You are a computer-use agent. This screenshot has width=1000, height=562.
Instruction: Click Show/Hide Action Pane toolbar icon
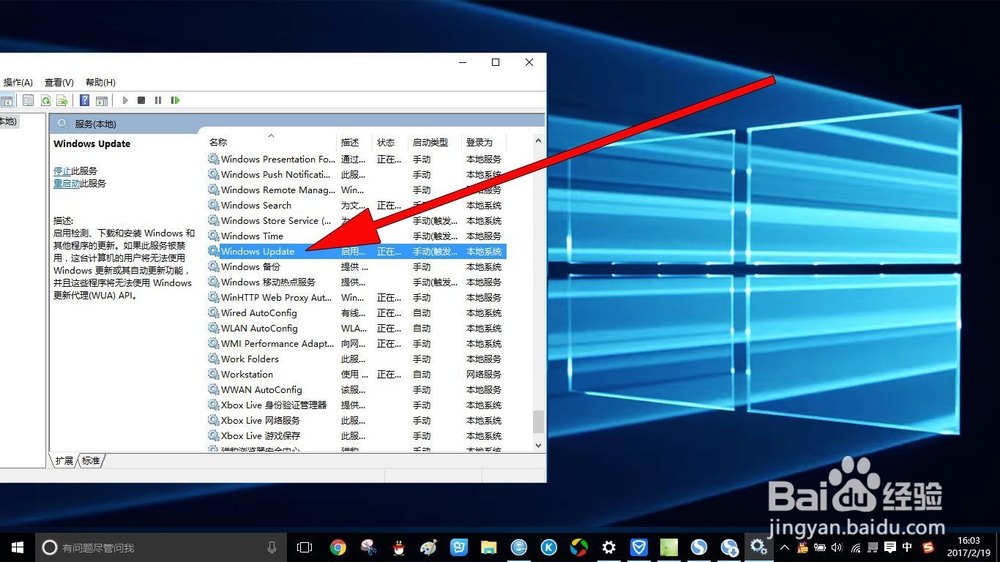pyautogui.click(x=101, y=100)
